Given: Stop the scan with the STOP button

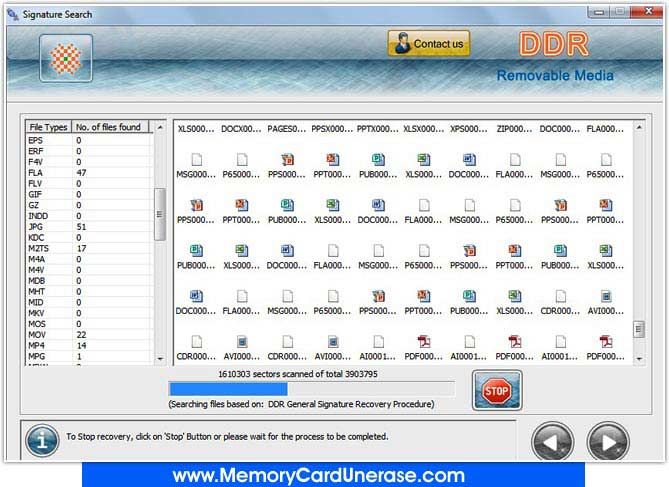Looking at the screenshot, I should tap(497, 391).
